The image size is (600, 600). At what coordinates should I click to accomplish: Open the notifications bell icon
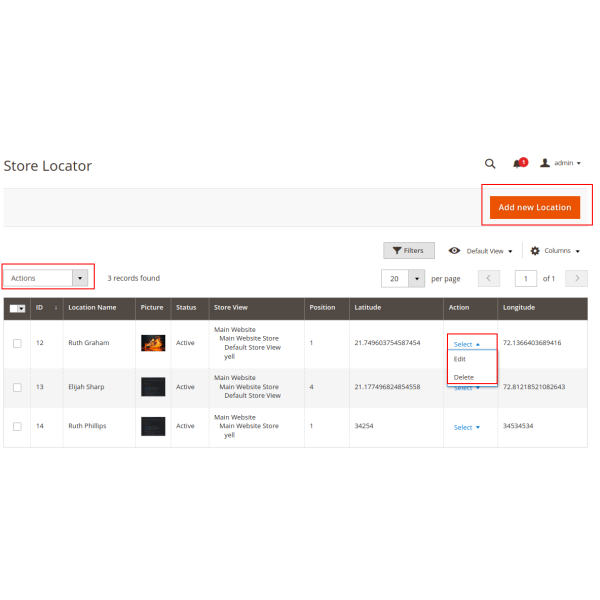coord(518,163)
